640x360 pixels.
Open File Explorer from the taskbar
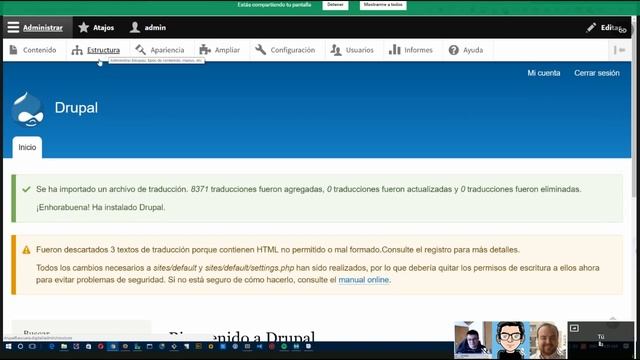[64, 347]
